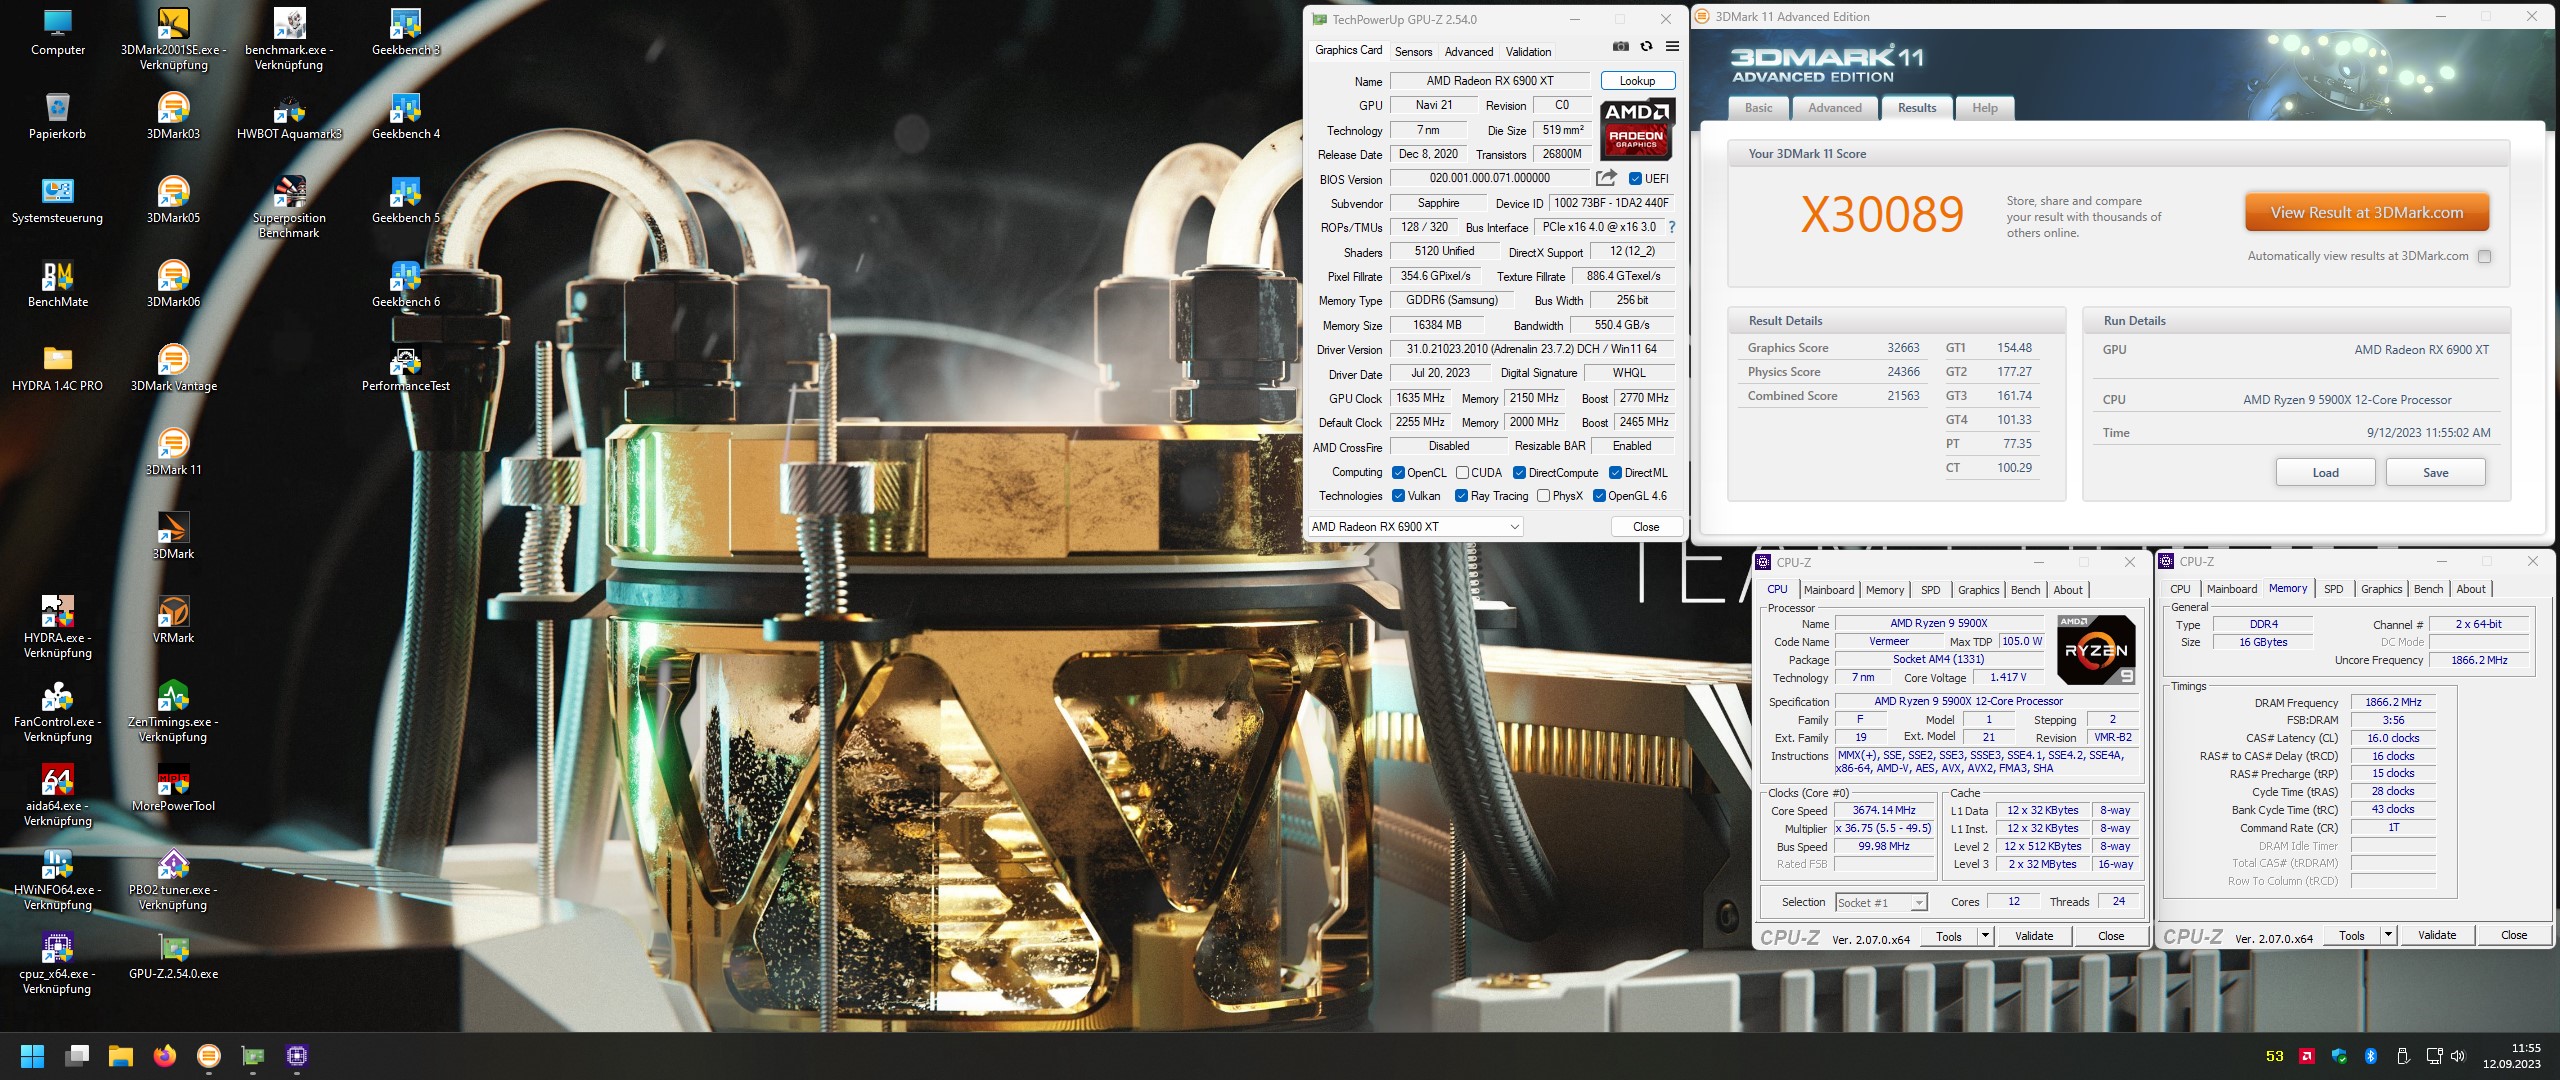Open File Explorer from the taskbar
The height and width of the screenshot is (1080, 2560).
point(121,1056)
